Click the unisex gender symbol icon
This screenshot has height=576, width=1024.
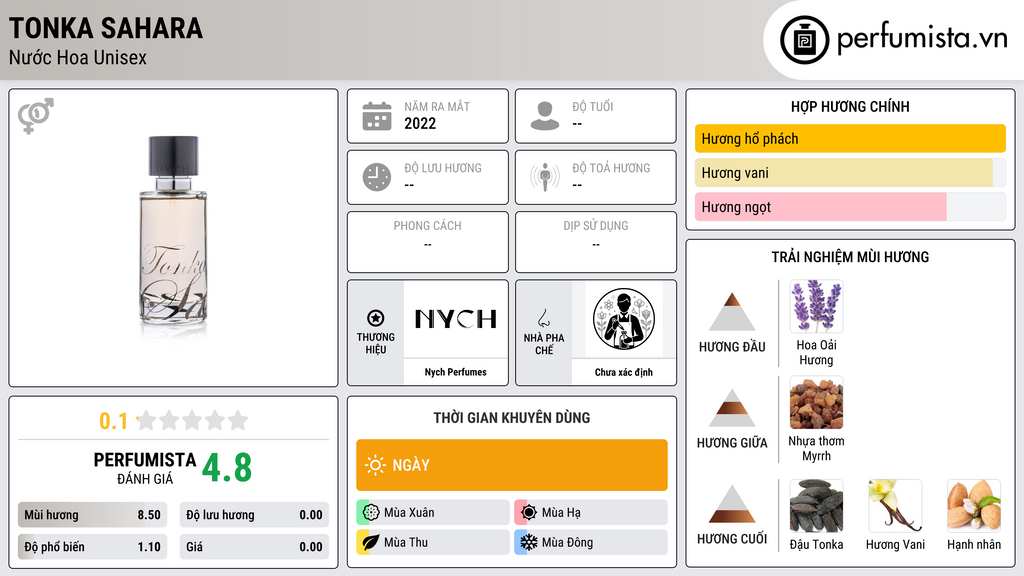click(35, 115)
